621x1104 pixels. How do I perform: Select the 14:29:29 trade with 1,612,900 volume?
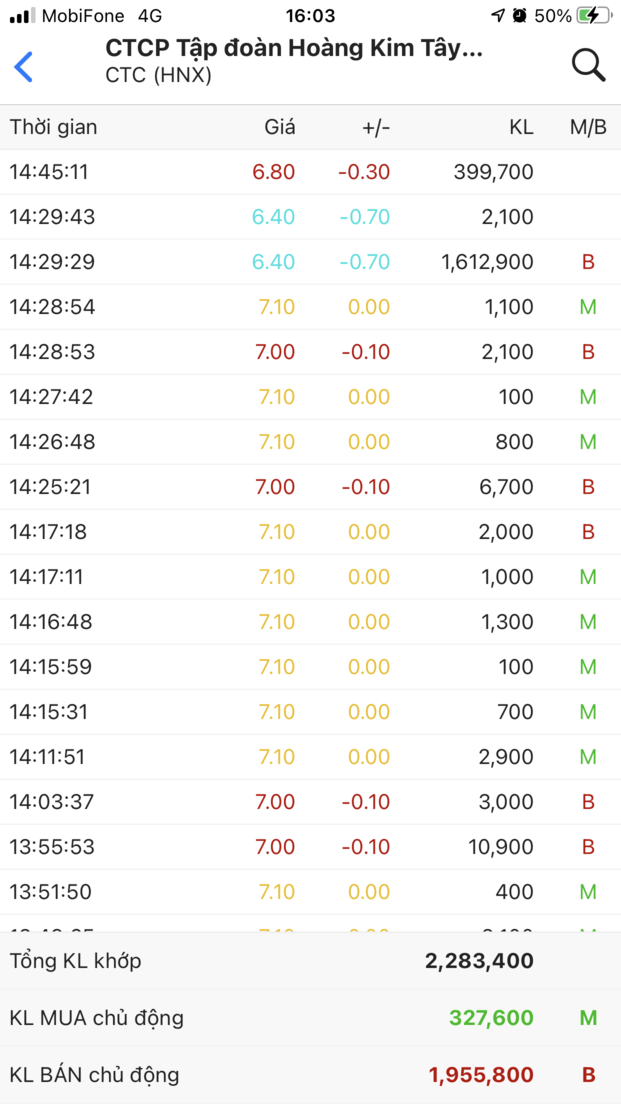click(x=310, y=262)
